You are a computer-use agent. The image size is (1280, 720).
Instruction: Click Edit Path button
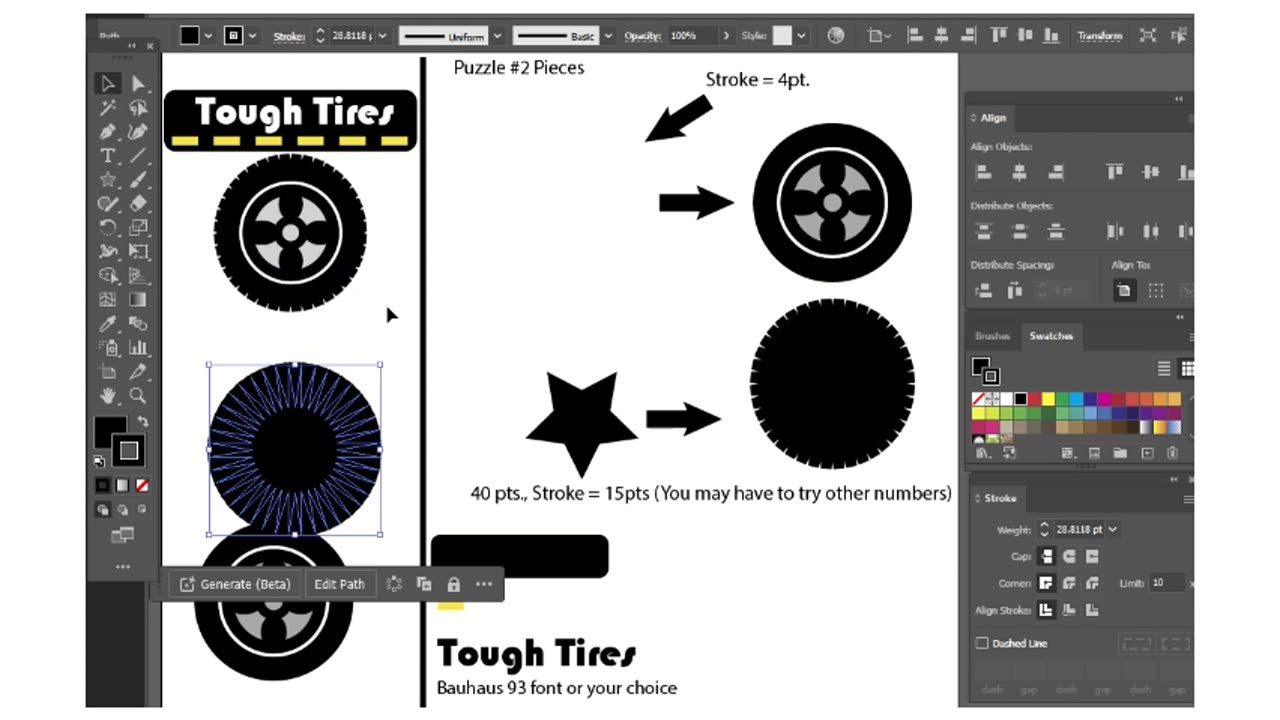(340, 584)
